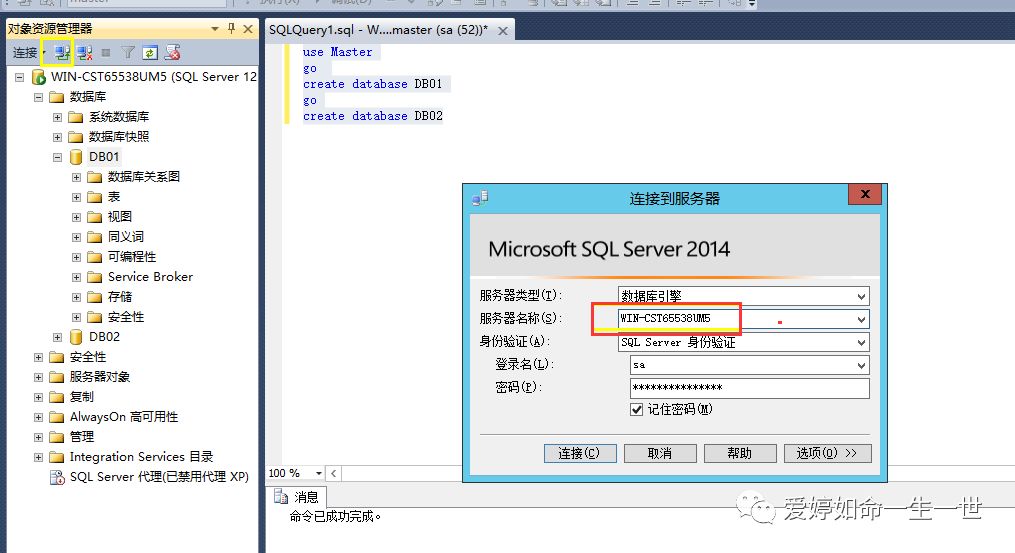Collapse the 数据库 folder

[x=38, y=97]
